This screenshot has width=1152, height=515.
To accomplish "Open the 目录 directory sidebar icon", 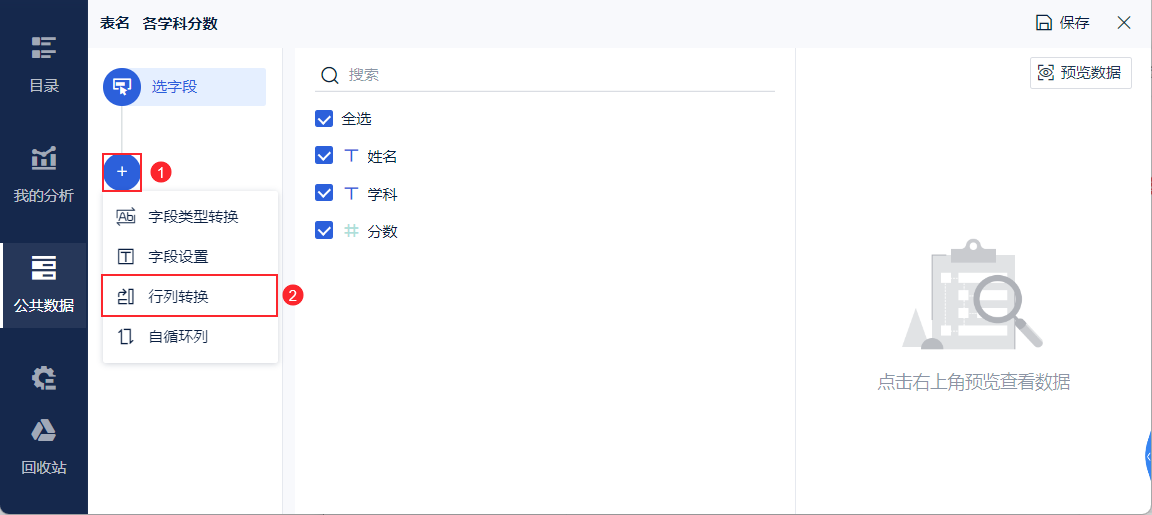I will click(x=44, y=49).
